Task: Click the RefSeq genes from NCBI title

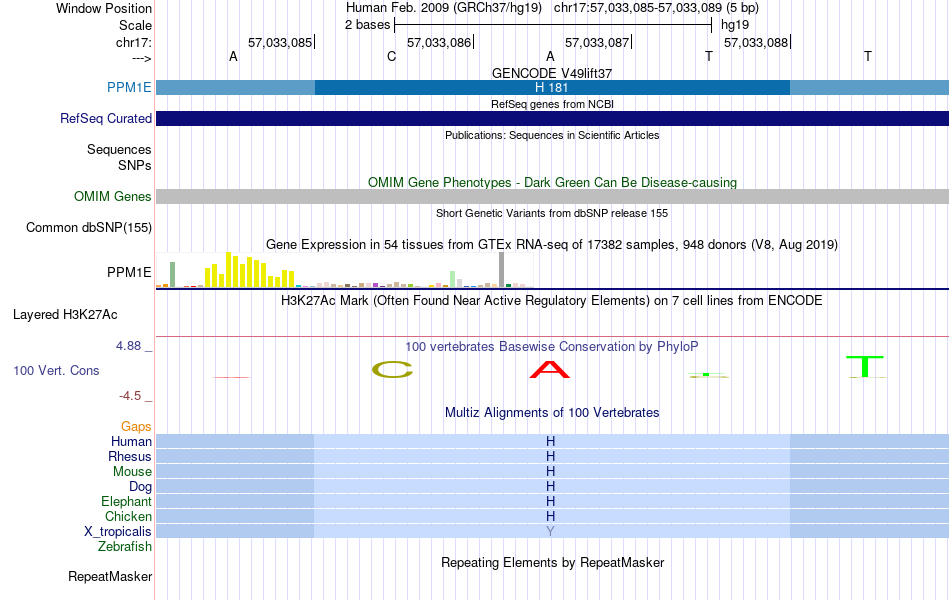Action: pos(552,104)
